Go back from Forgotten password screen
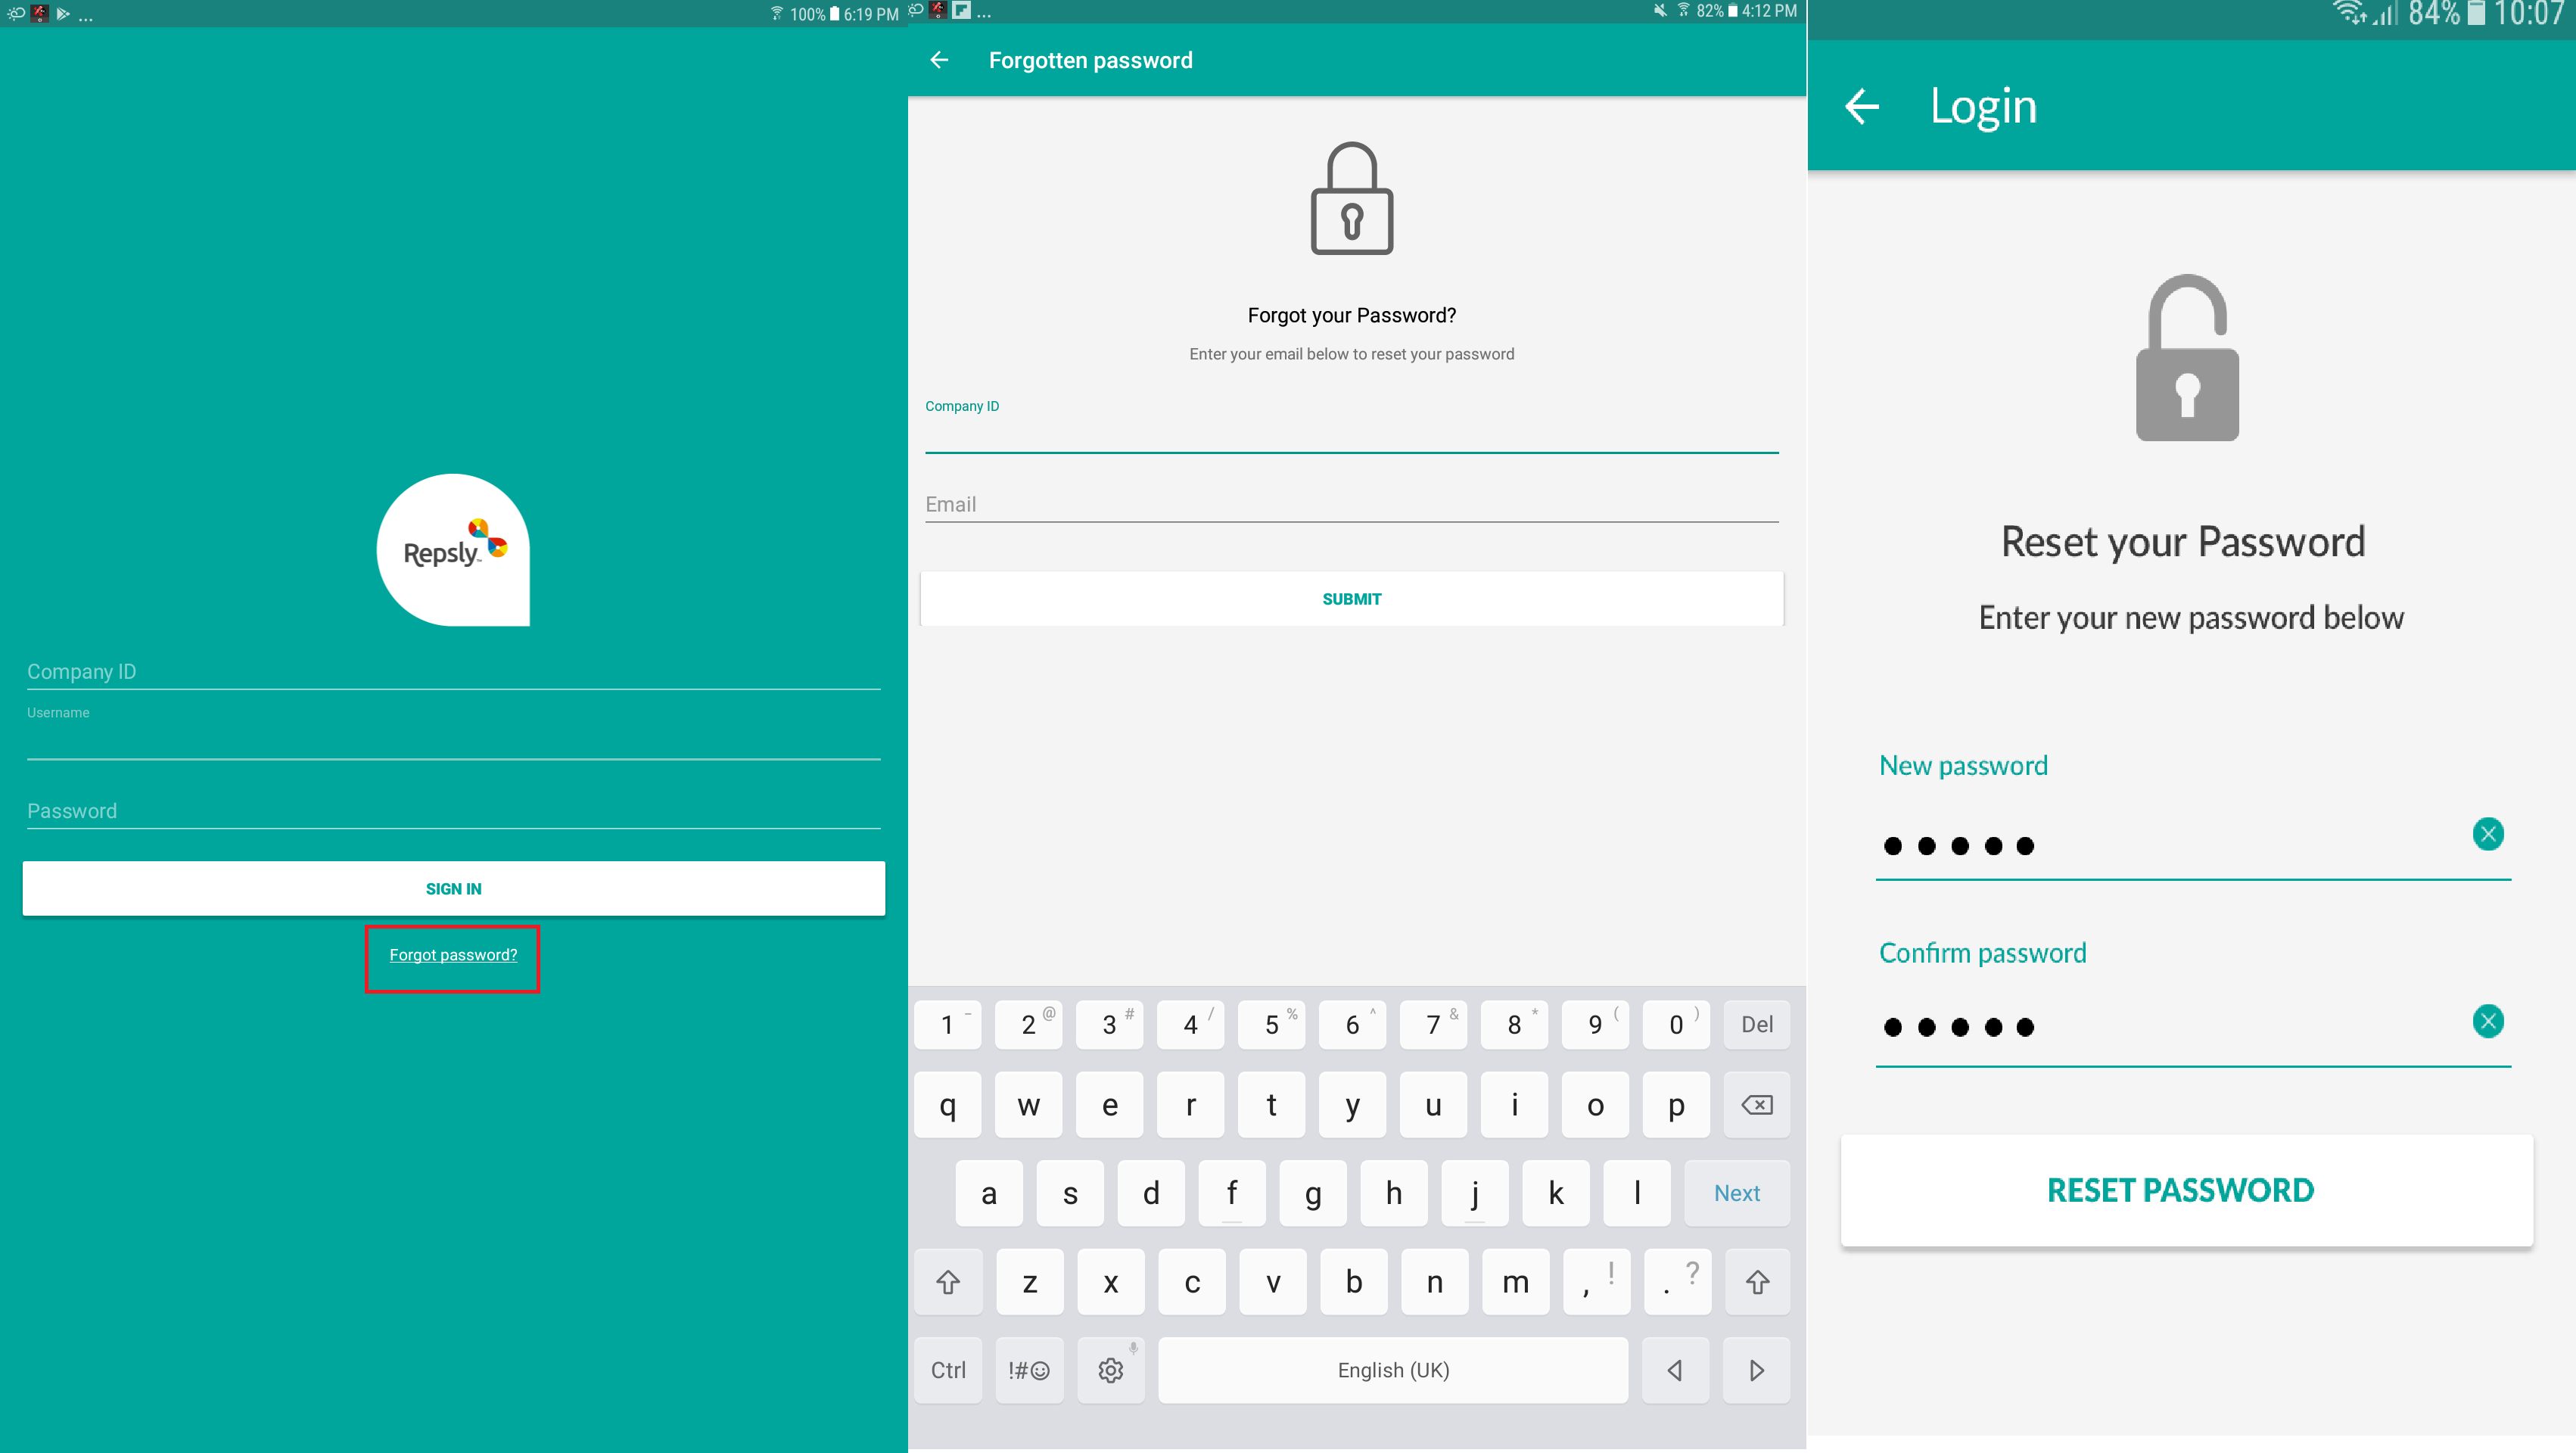 939,60
